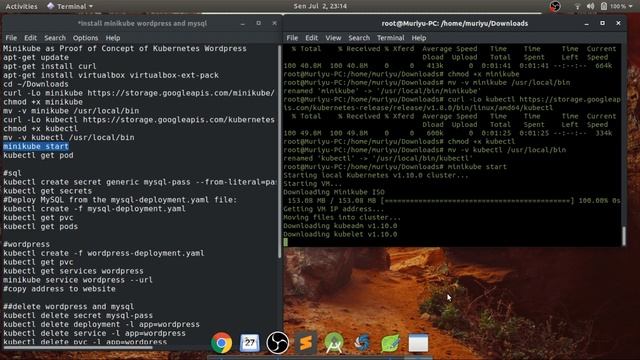Viewport: 640px width, 360px height.
Task: Click '##delete wordpress and mysql' line
Action: 69,306
